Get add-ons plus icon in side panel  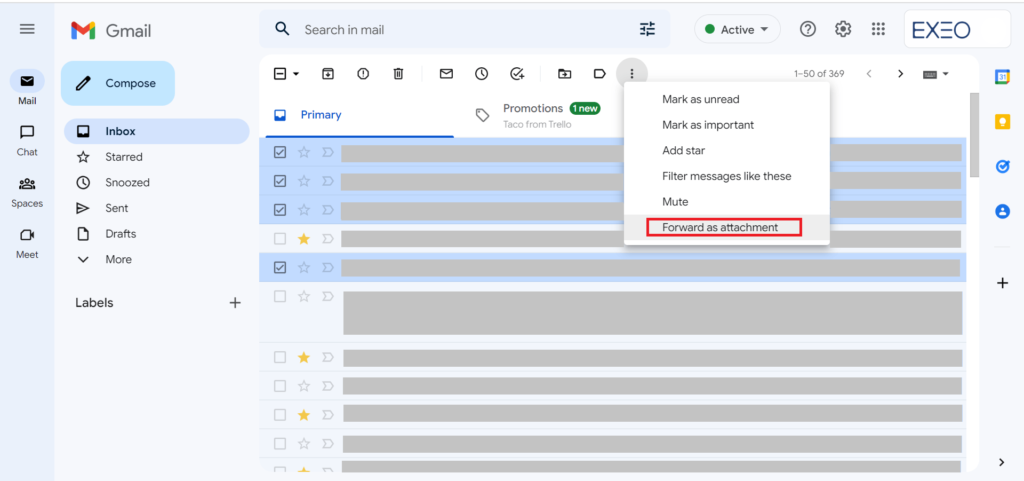[1003, 283]
